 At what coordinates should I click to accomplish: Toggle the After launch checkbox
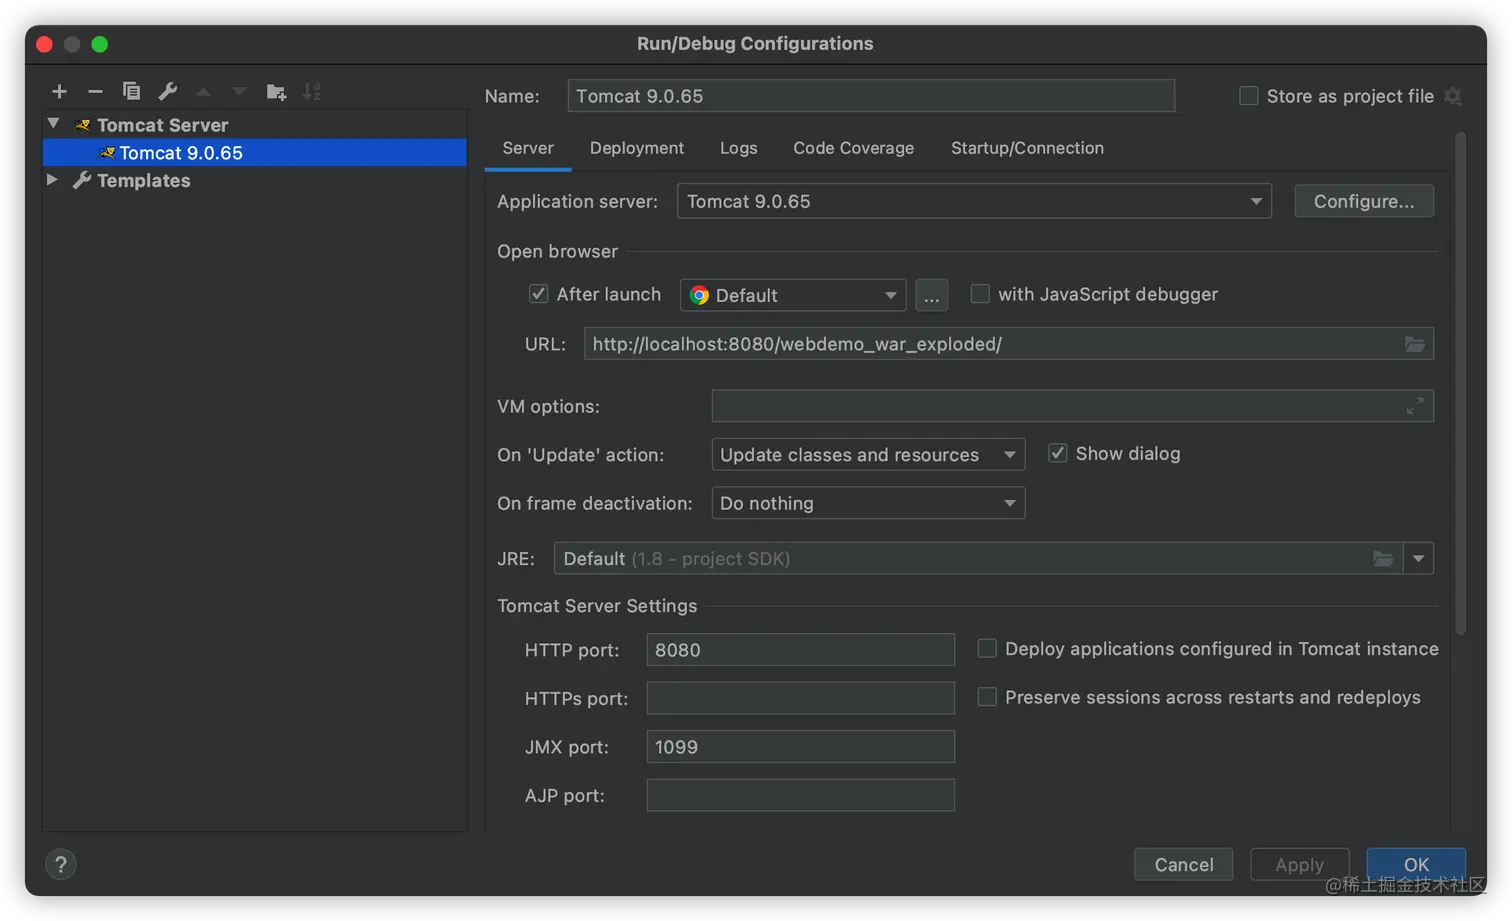pos(539,294)
